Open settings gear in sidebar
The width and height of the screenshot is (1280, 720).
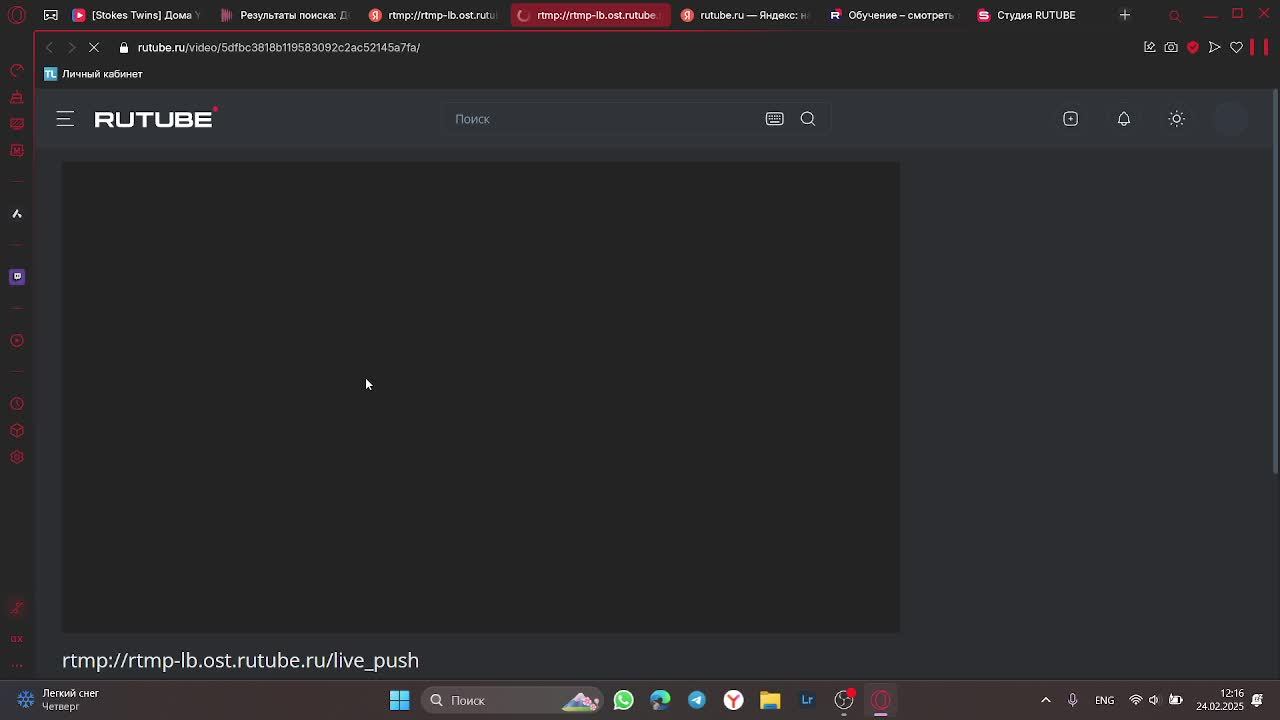click(17, 457)
